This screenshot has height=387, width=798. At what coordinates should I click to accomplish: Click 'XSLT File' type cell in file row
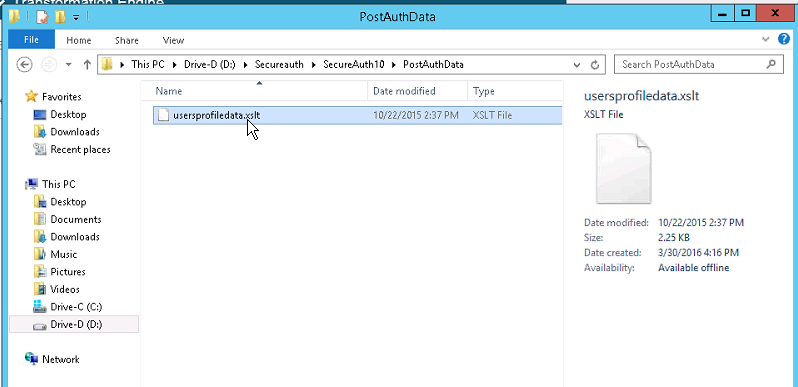[492, 116]
